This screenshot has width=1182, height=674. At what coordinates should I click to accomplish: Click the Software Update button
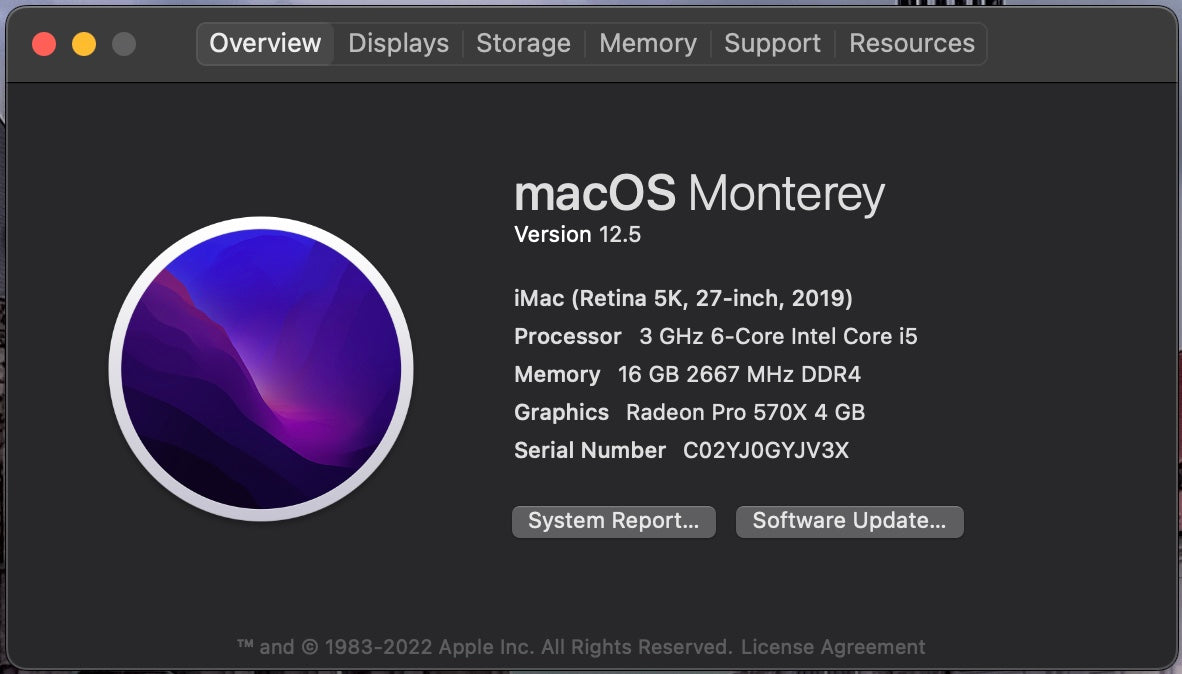(849, 521)
